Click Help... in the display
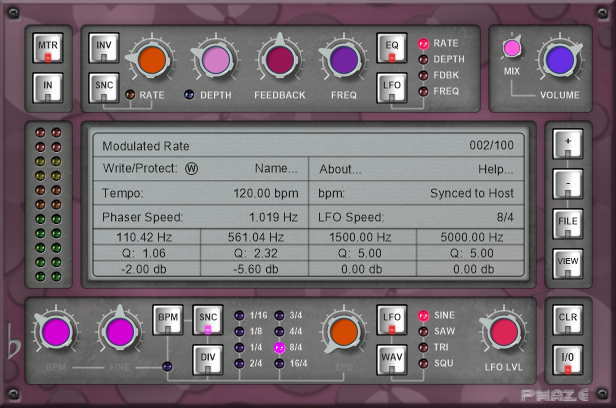Screen dimensions: 616x408 click(496, 168)
